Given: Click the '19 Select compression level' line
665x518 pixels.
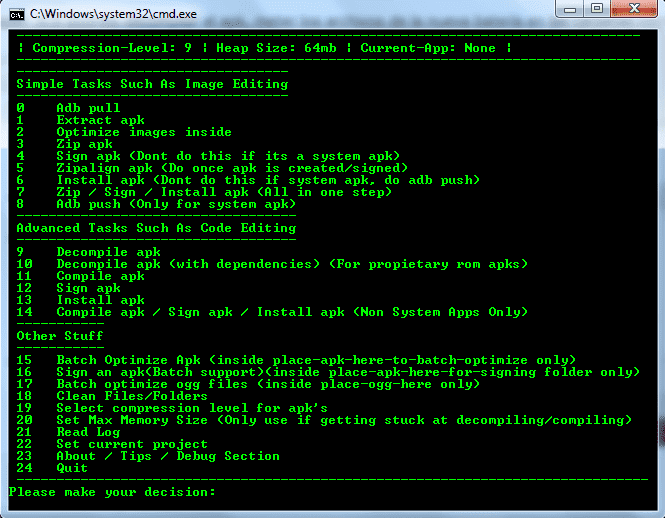Looking at the screenshot, I should click(172, 408).
